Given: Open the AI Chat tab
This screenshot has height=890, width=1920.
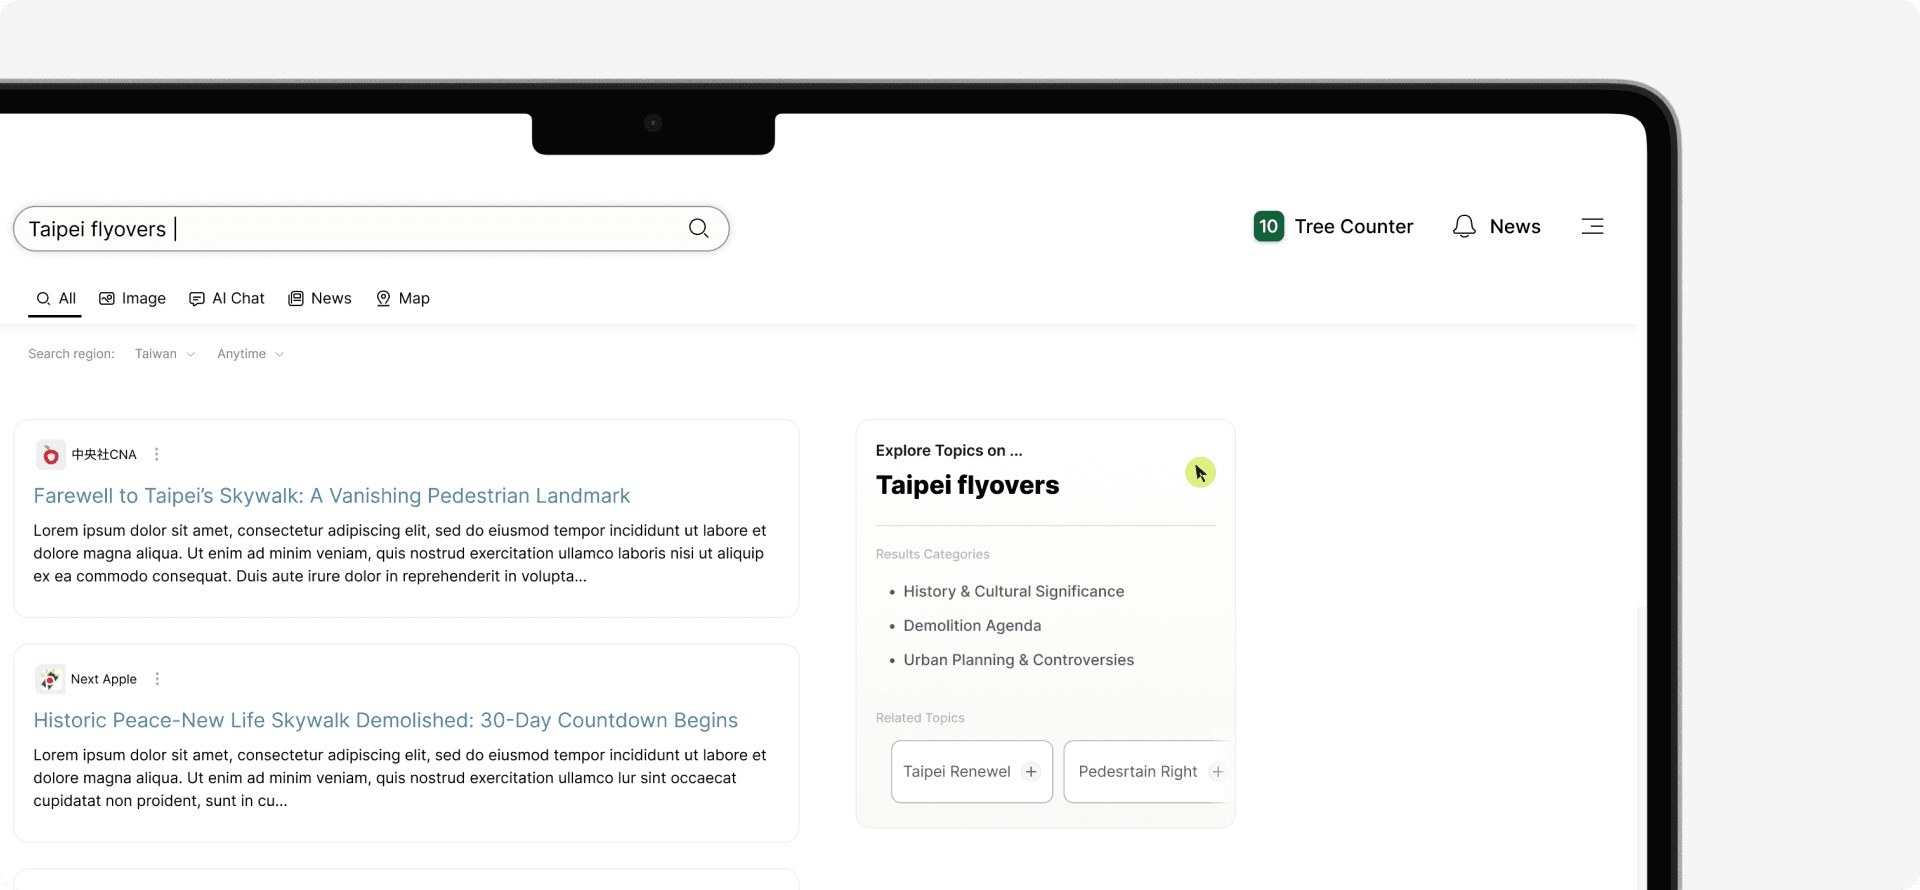Looking at the screenshot, I should pos(227,298).
